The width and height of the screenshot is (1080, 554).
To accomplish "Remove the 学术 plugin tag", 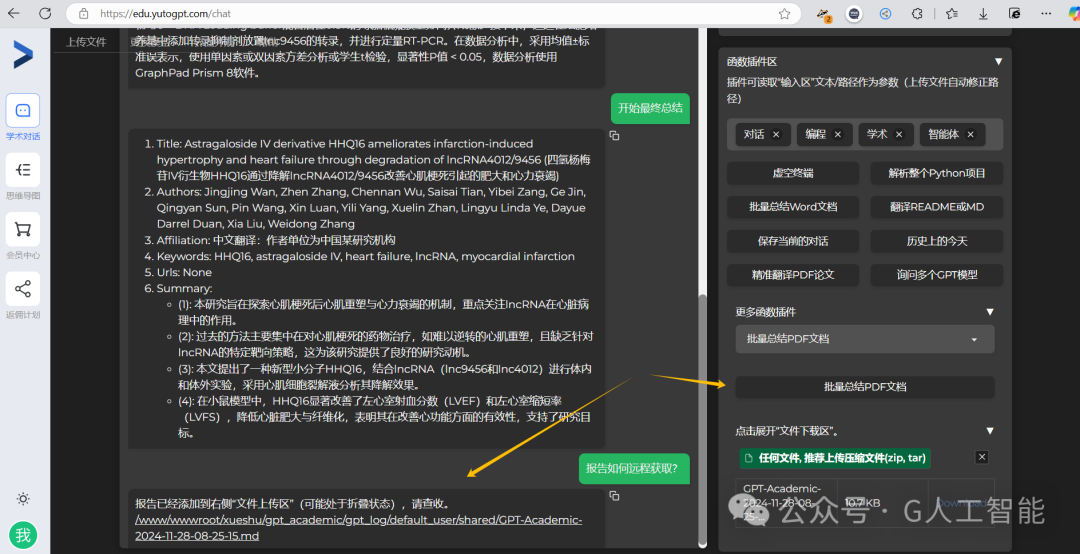I will pyautogui.click(x=899, y=134).
